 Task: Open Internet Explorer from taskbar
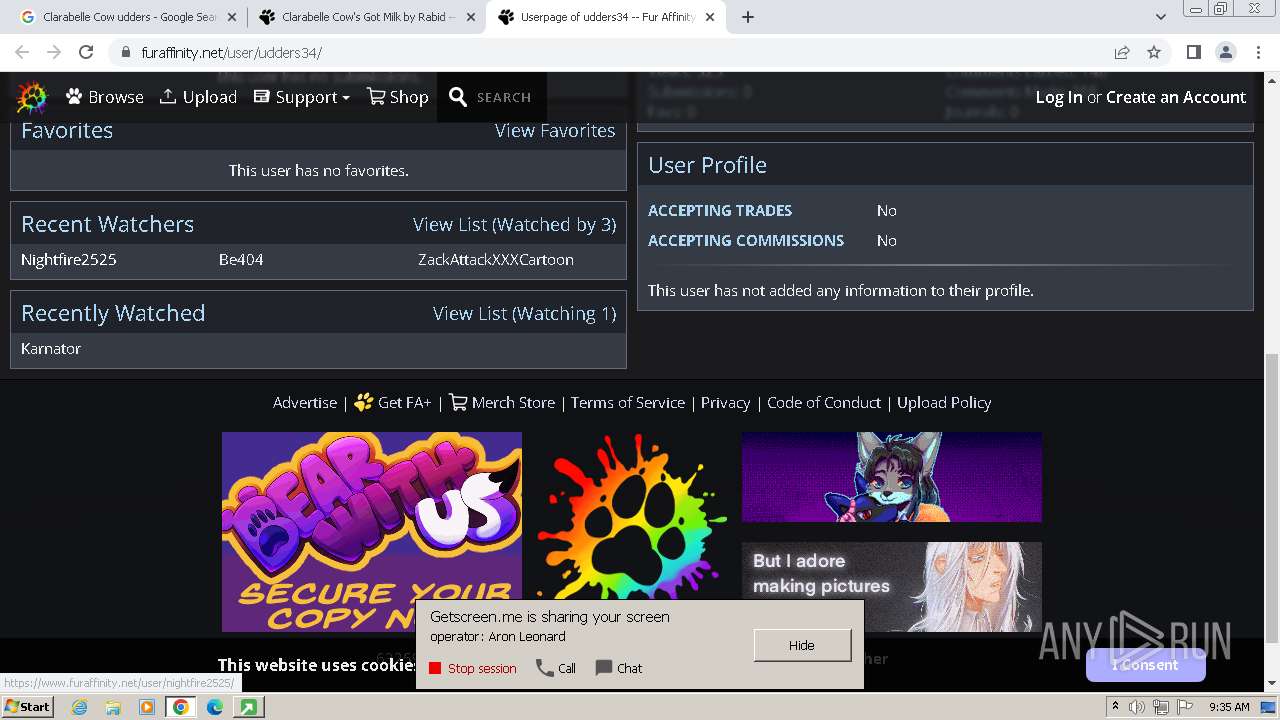[x=79, y=707]
